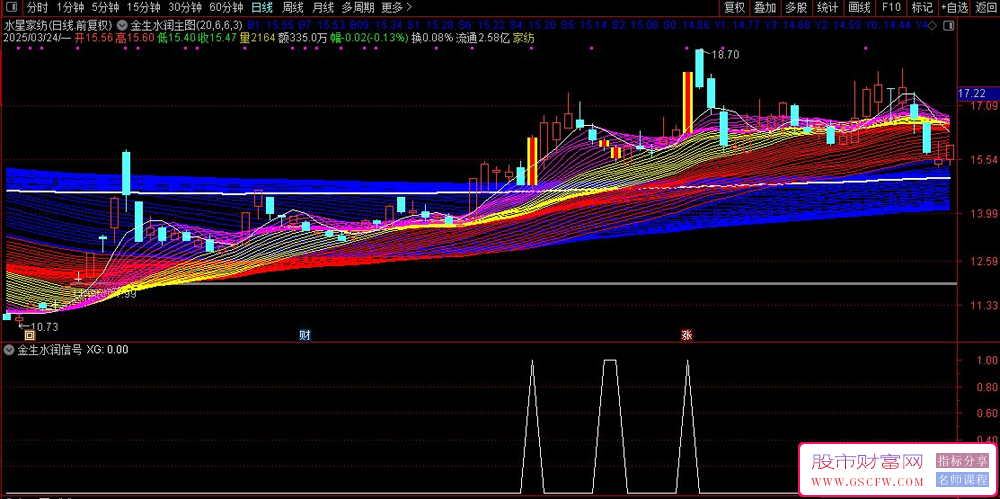Click the 回 marker icon below chart
The height and width of the screenshot is (499, 1000).
[29, 334]
